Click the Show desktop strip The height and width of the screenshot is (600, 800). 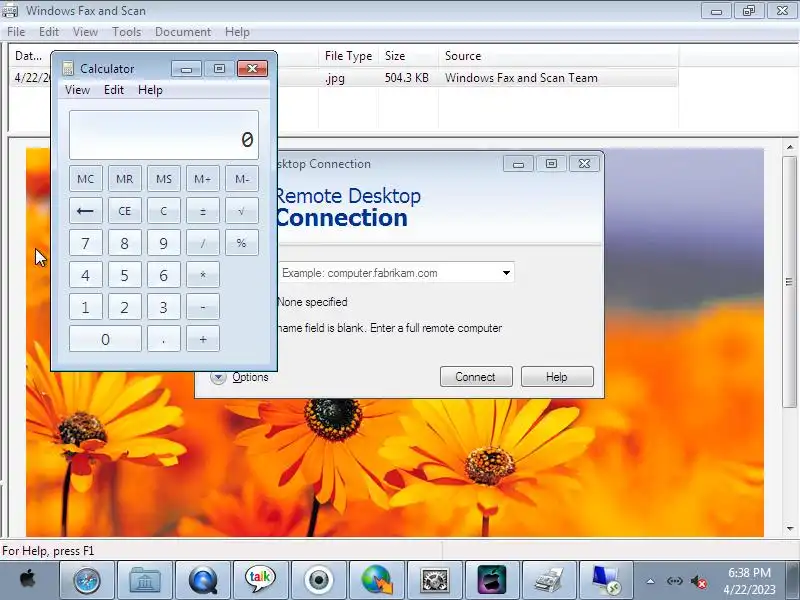tap(793, 581)
